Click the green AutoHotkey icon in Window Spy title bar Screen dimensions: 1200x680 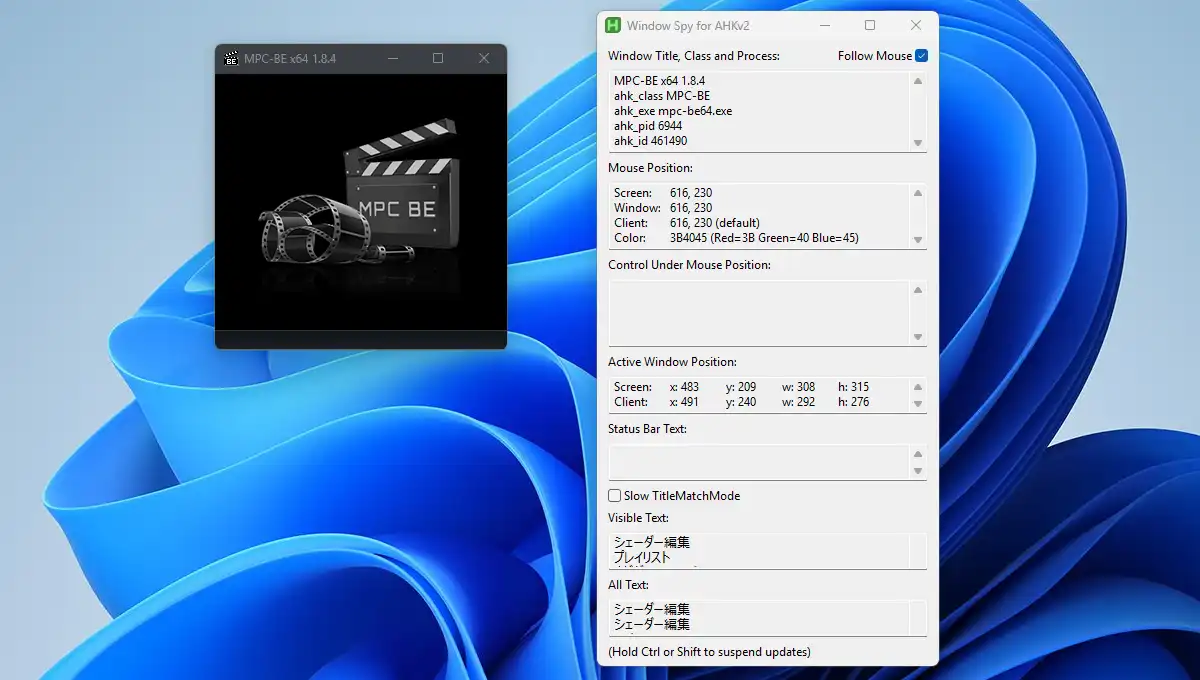pos(613,25)
